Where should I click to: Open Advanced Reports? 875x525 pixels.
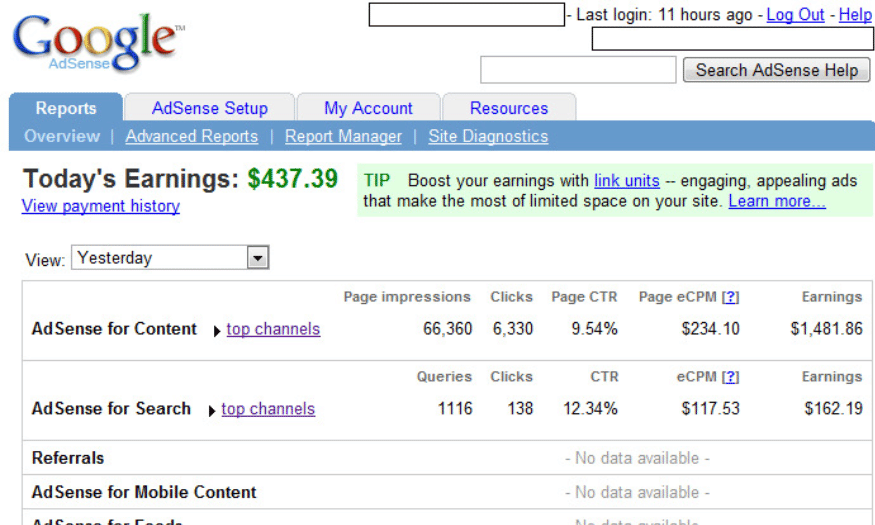pyautogui.click(x=191, y=136)
